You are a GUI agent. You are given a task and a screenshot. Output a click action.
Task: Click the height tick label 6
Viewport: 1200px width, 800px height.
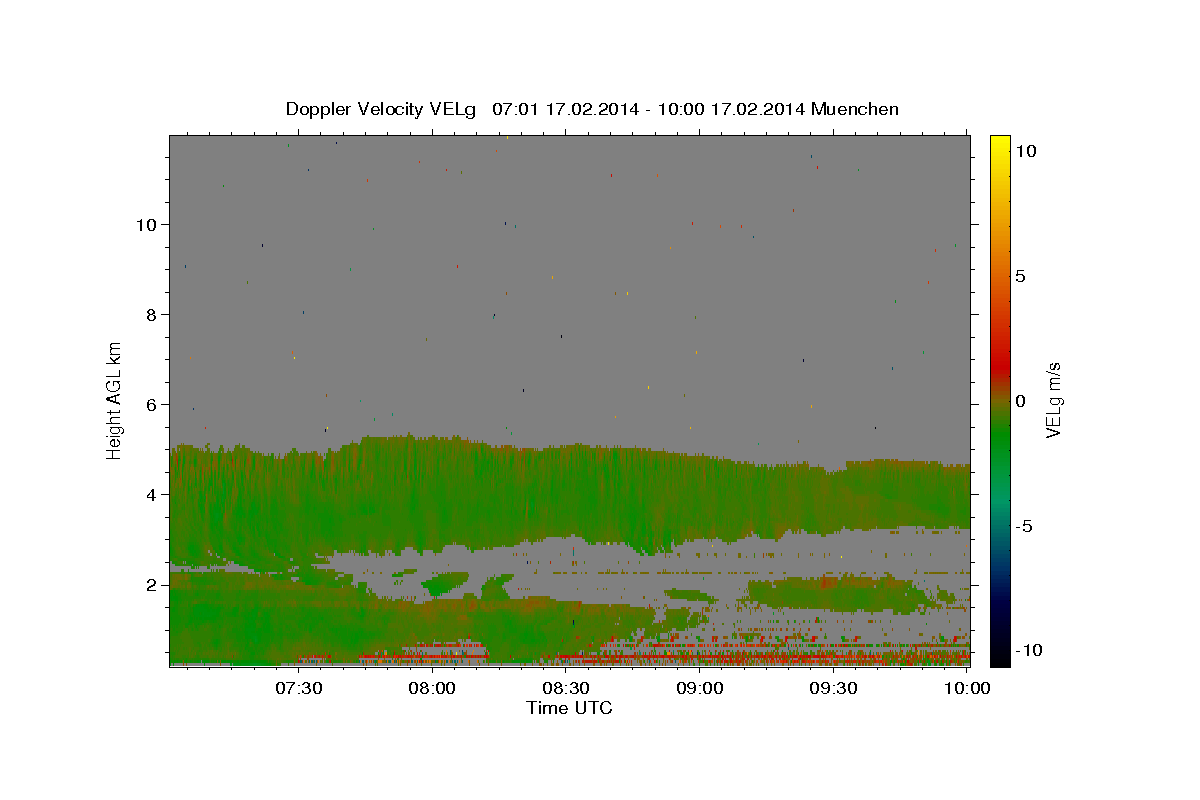[x=152, y=405]
